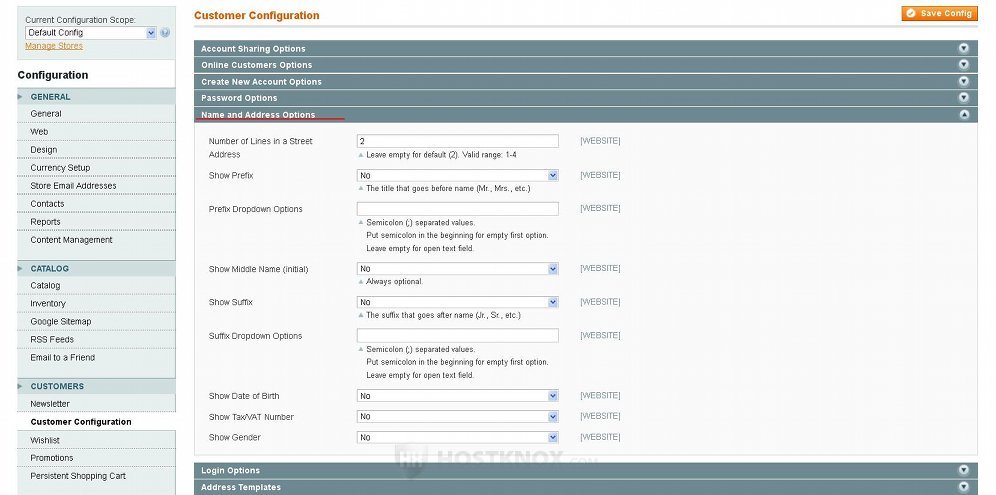Go to General configuration page
996x495 pixels.
click(46, 114)
